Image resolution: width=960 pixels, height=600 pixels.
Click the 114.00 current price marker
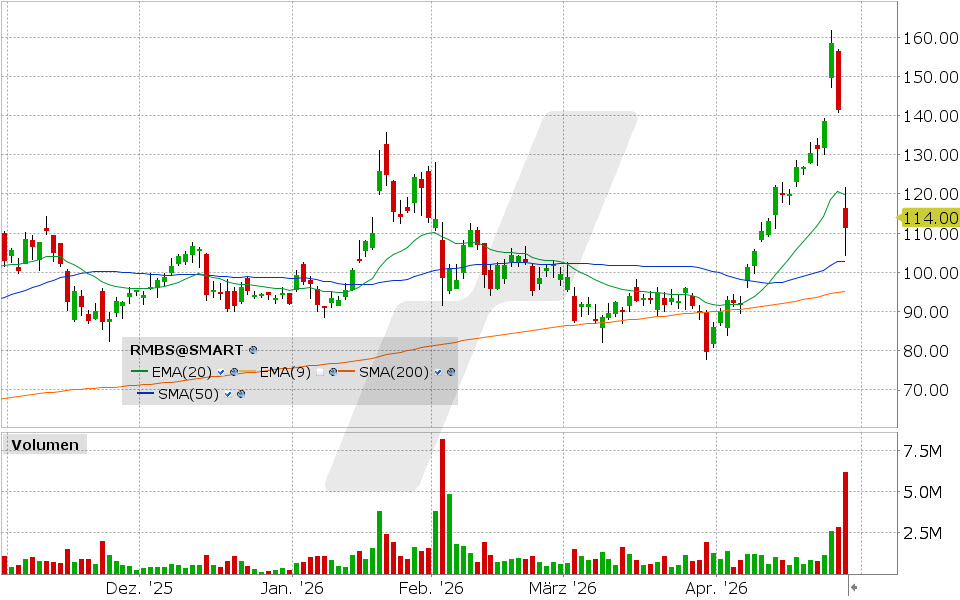929,218
